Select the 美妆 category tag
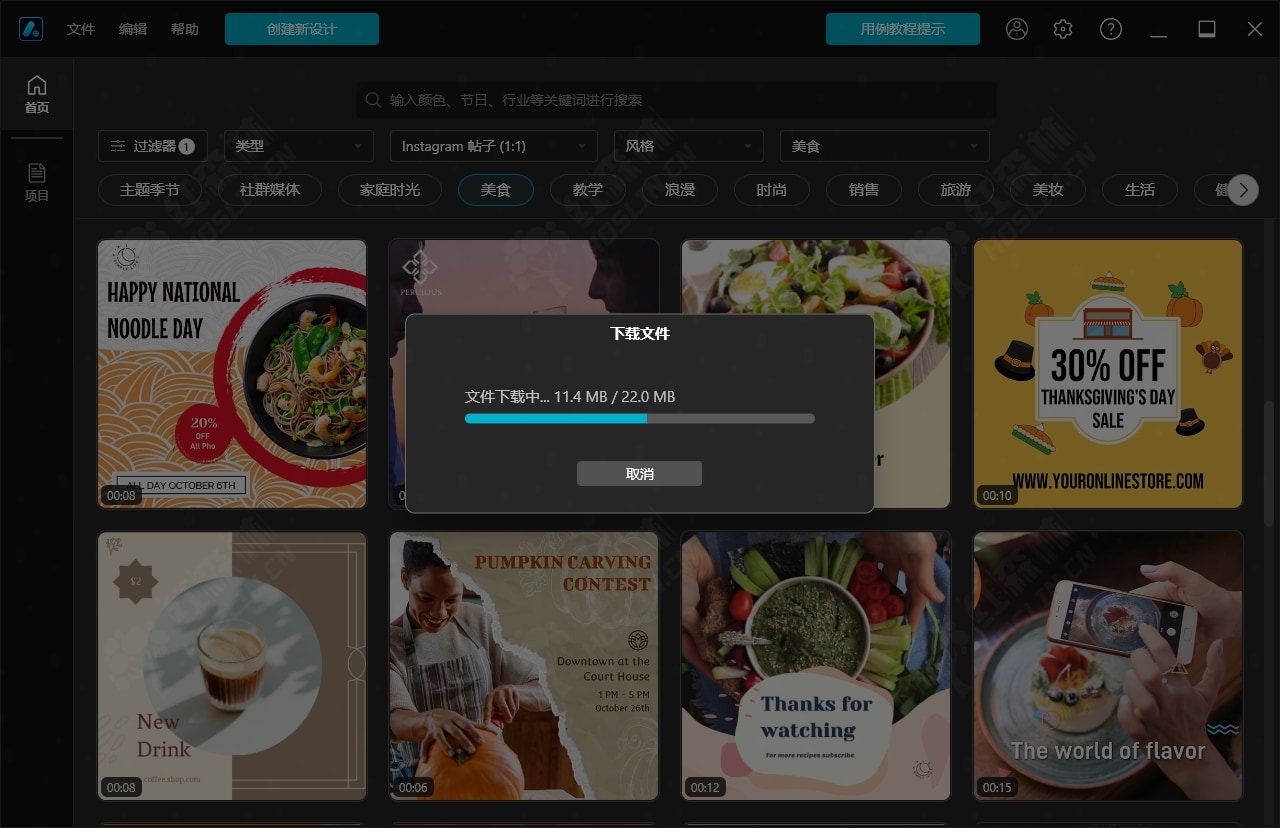The height and width of the screenshot is (828, 1280). point(1048,189)
